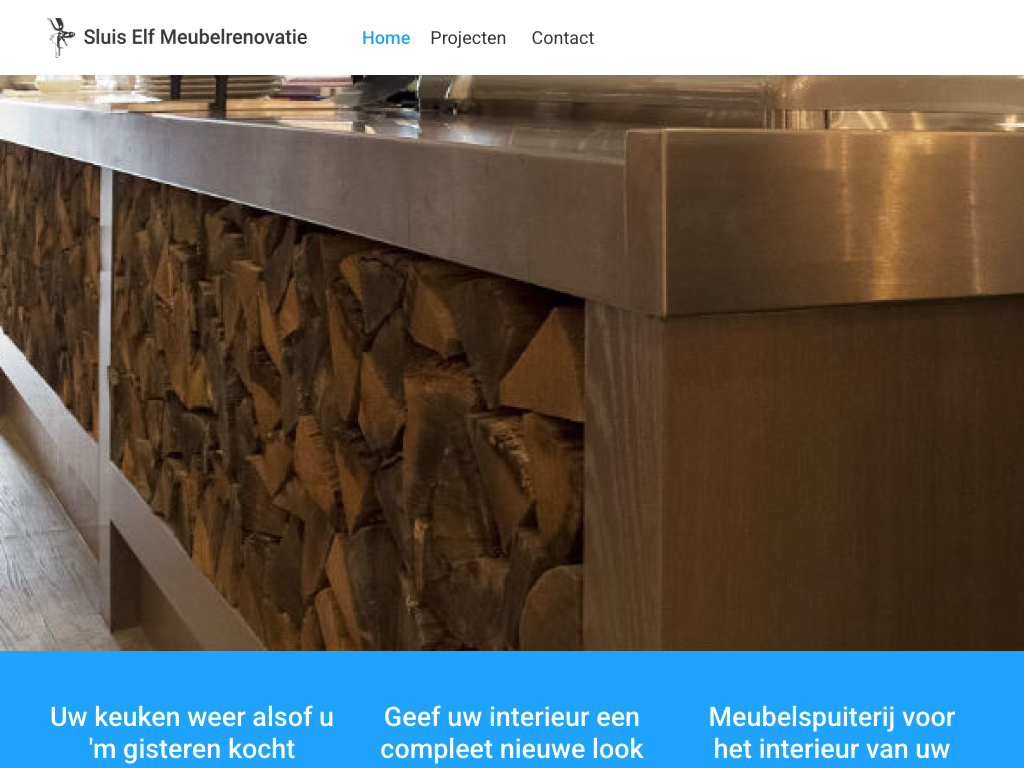Select the 'Meubelspuiterij voor het interieur' heading

[831, 733]
